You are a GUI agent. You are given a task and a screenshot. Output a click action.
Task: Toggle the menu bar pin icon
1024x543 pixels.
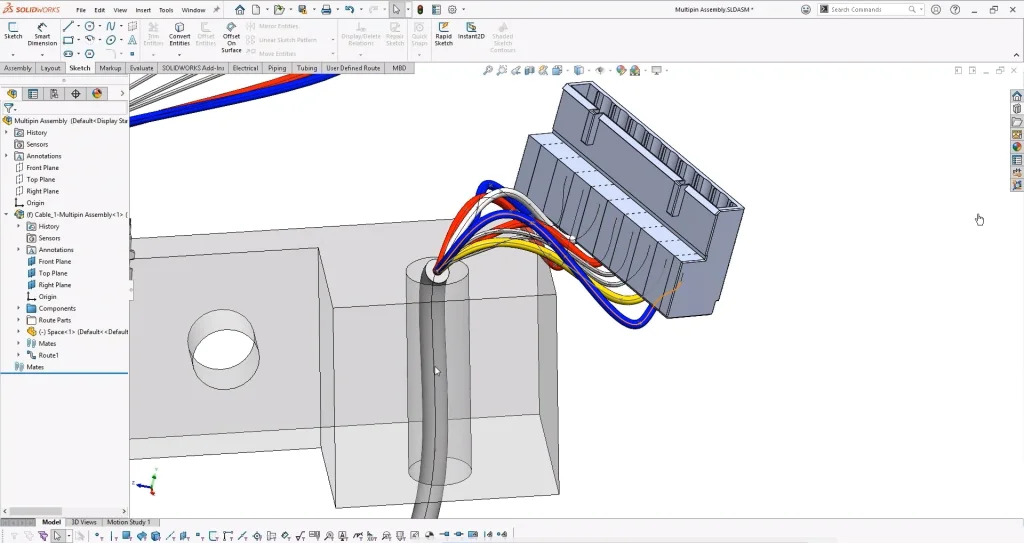217,10
